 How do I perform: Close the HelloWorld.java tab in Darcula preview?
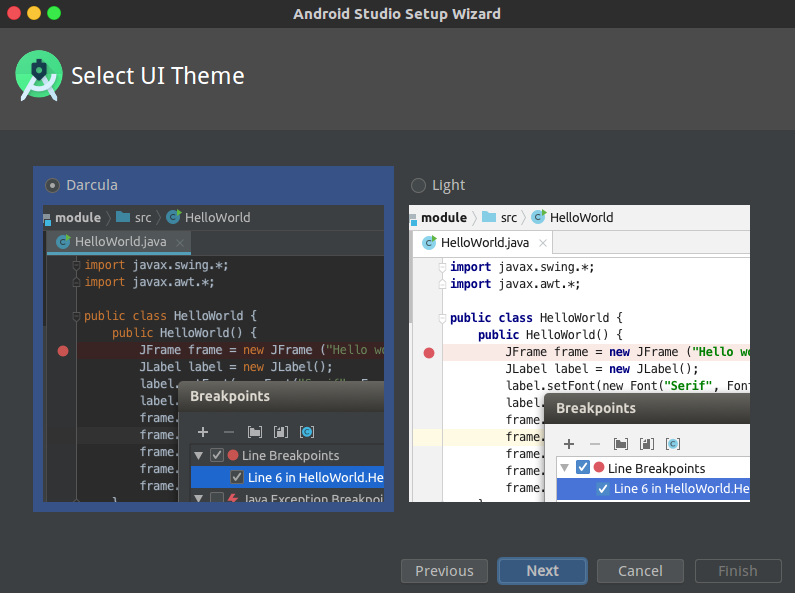pyautogui.click(x=179, y=243)
